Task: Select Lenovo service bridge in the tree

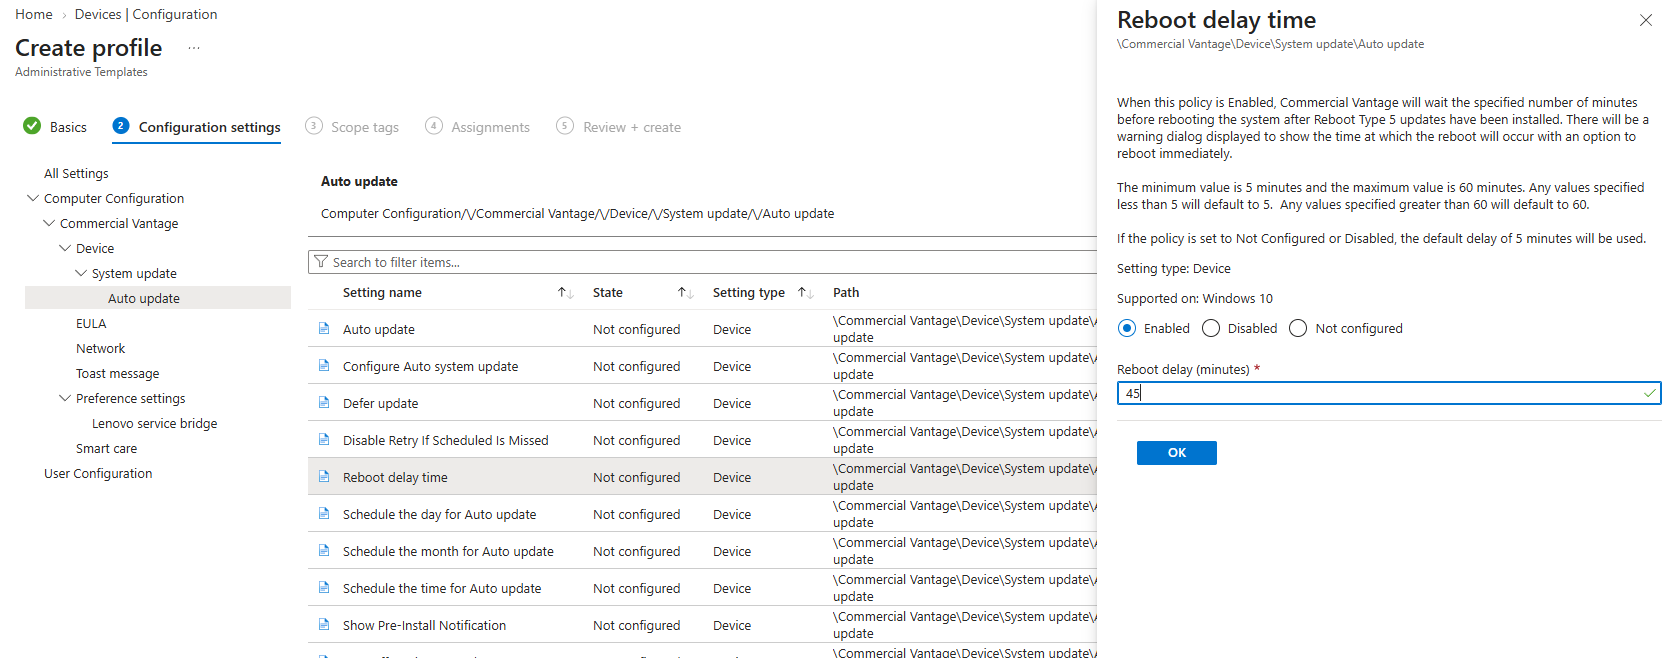Action: [x=155, y=423]
